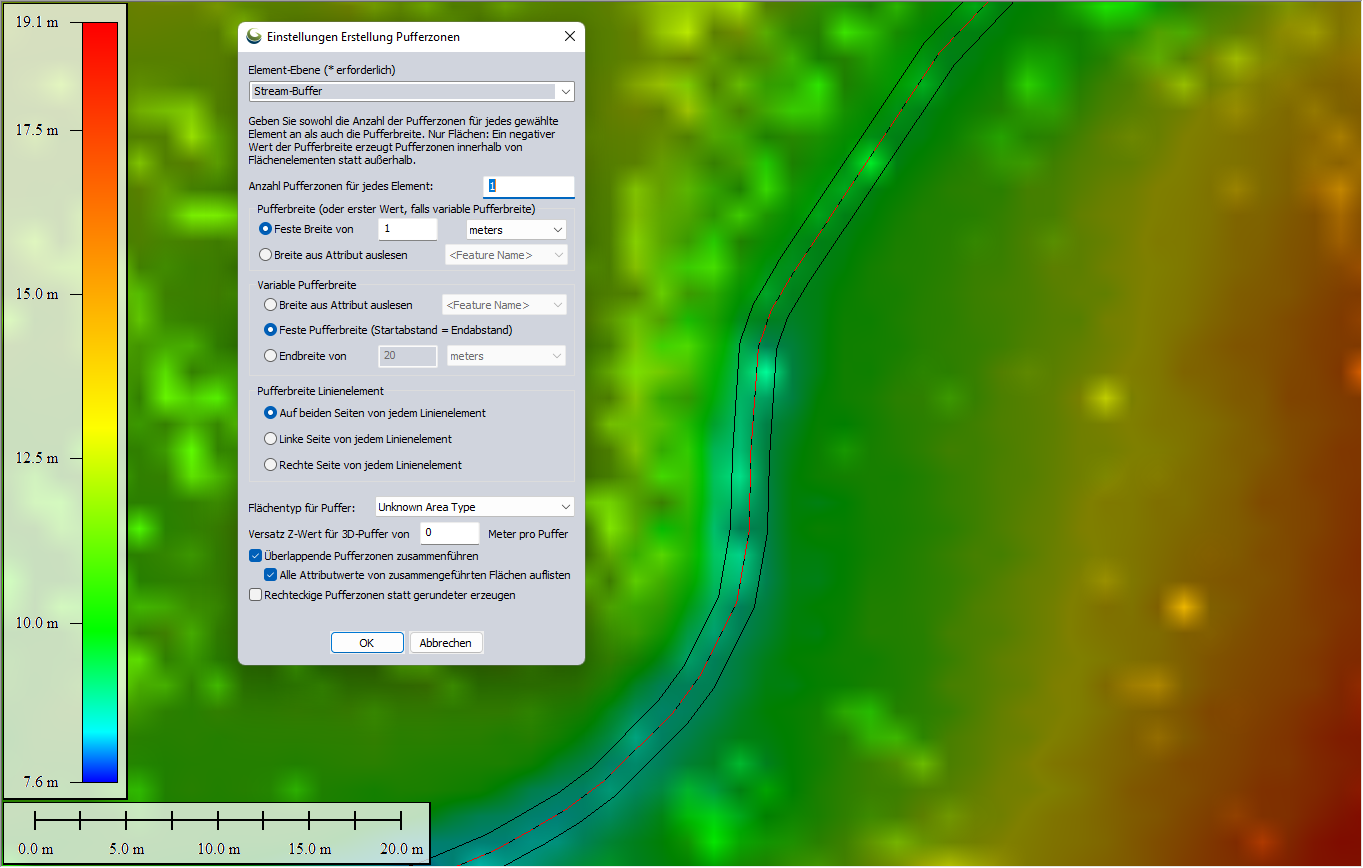Click the Abbrechen button

(446, 643)
